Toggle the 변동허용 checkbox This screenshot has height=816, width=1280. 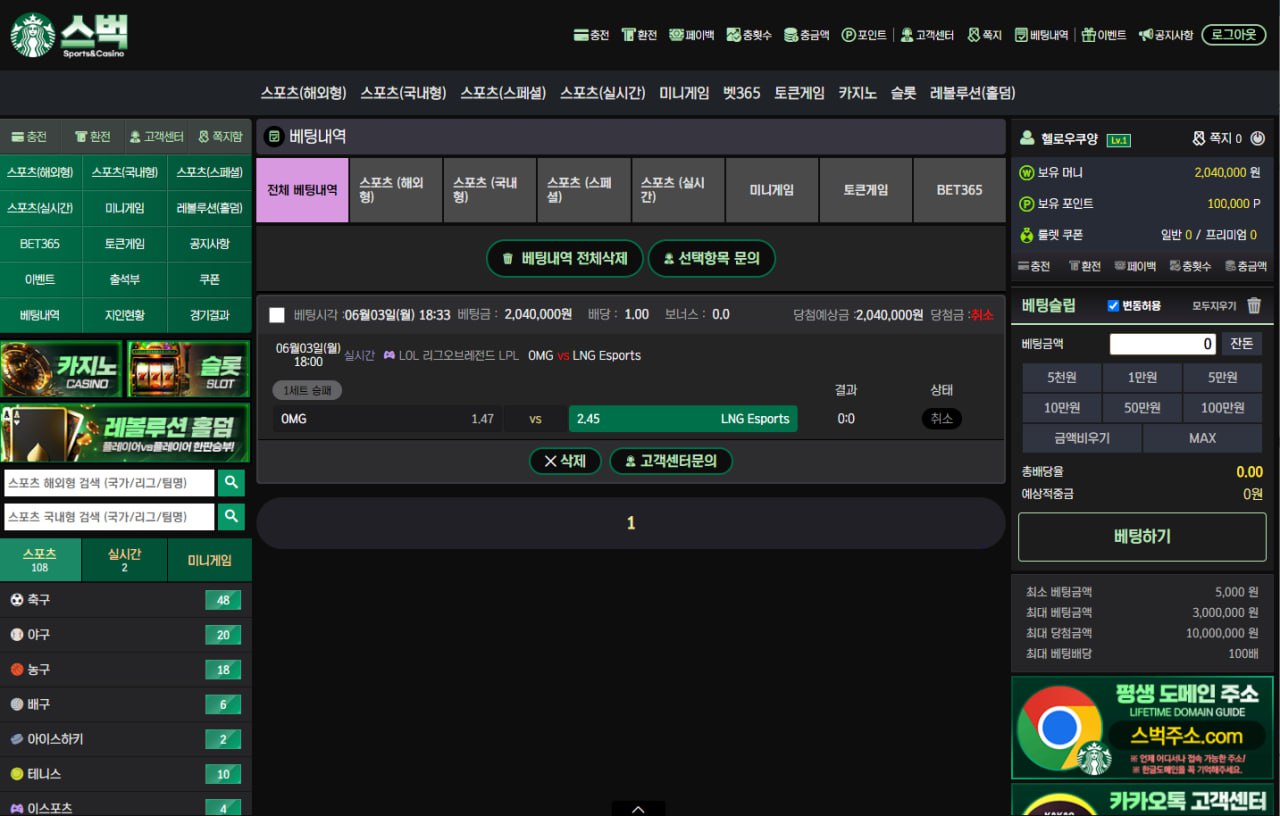[1113, 306]
